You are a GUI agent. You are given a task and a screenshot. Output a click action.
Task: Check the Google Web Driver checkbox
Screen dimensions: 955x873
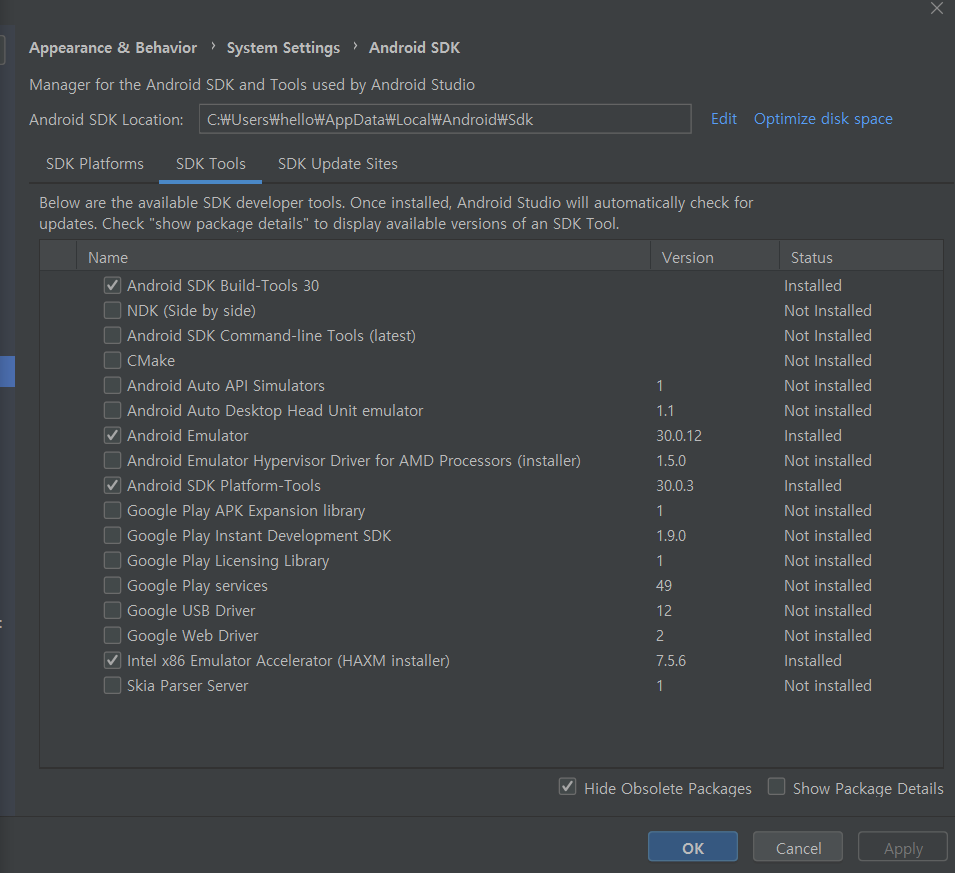[112, 635]
